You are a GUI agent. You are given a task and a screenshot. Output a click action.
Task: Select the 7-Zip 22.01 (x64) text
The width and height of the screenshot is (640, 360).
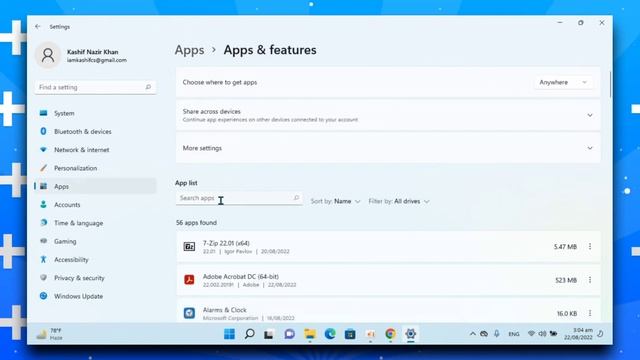click(x=226, y=243)
